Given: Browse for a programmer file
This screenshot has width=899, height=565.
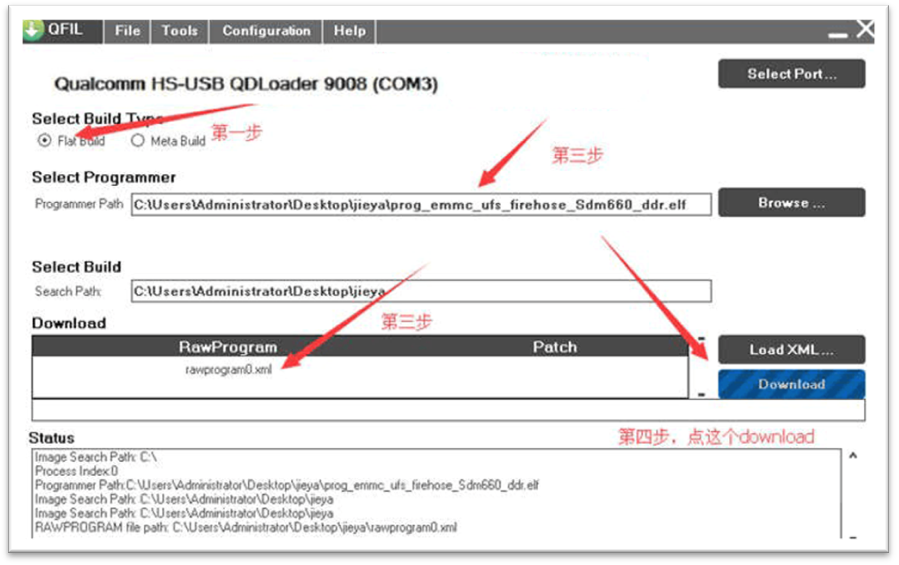Looking at the screenshot, I should click(791, 202).
